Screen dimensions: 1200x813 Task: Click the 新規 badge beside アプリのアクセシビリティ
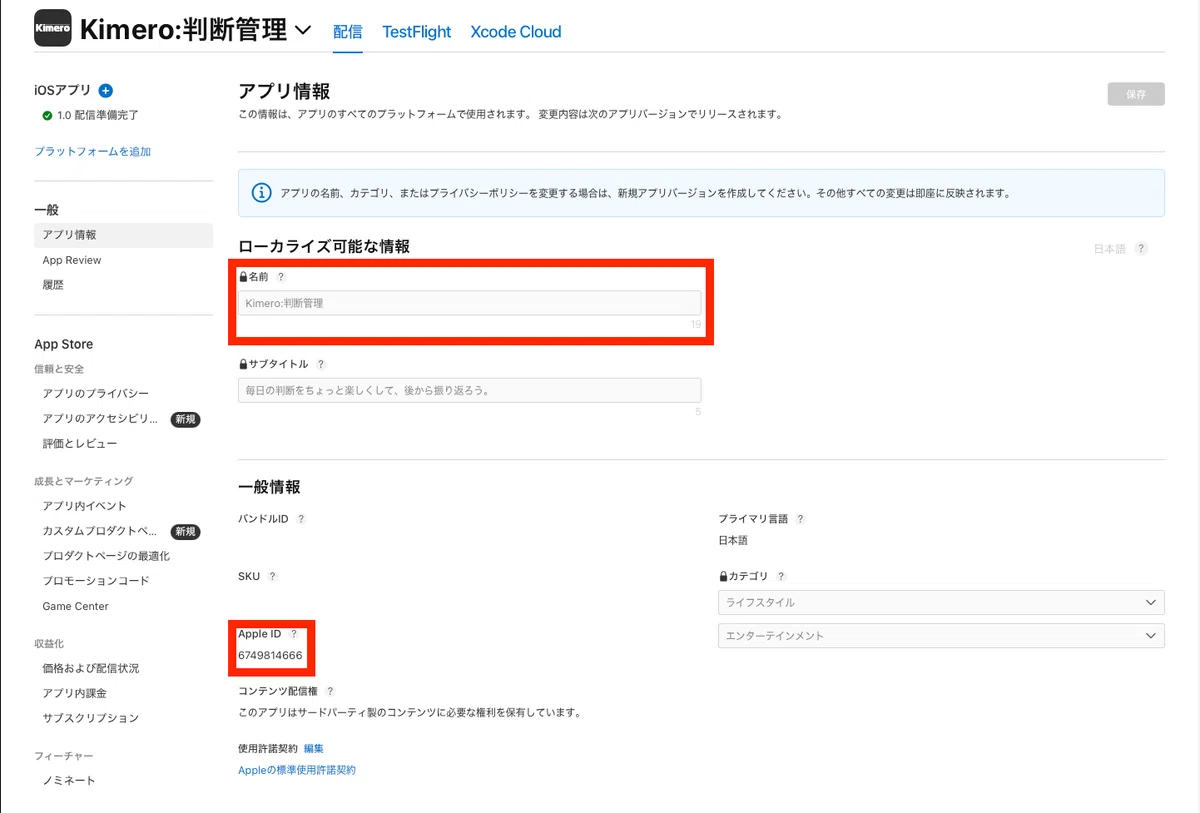[x=185, y=419]
